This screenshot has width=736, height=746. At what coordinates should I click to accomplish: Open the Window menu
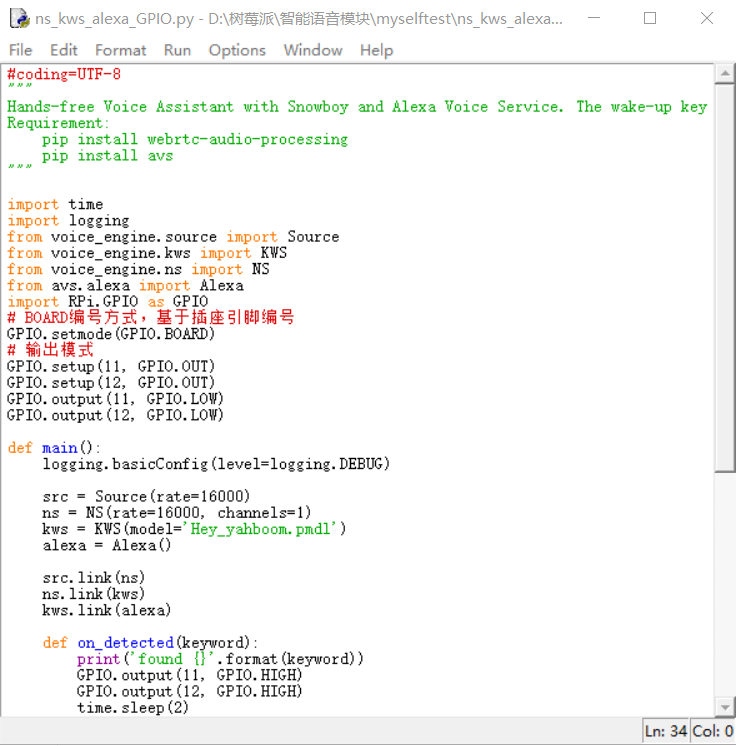tap(313, 50)
